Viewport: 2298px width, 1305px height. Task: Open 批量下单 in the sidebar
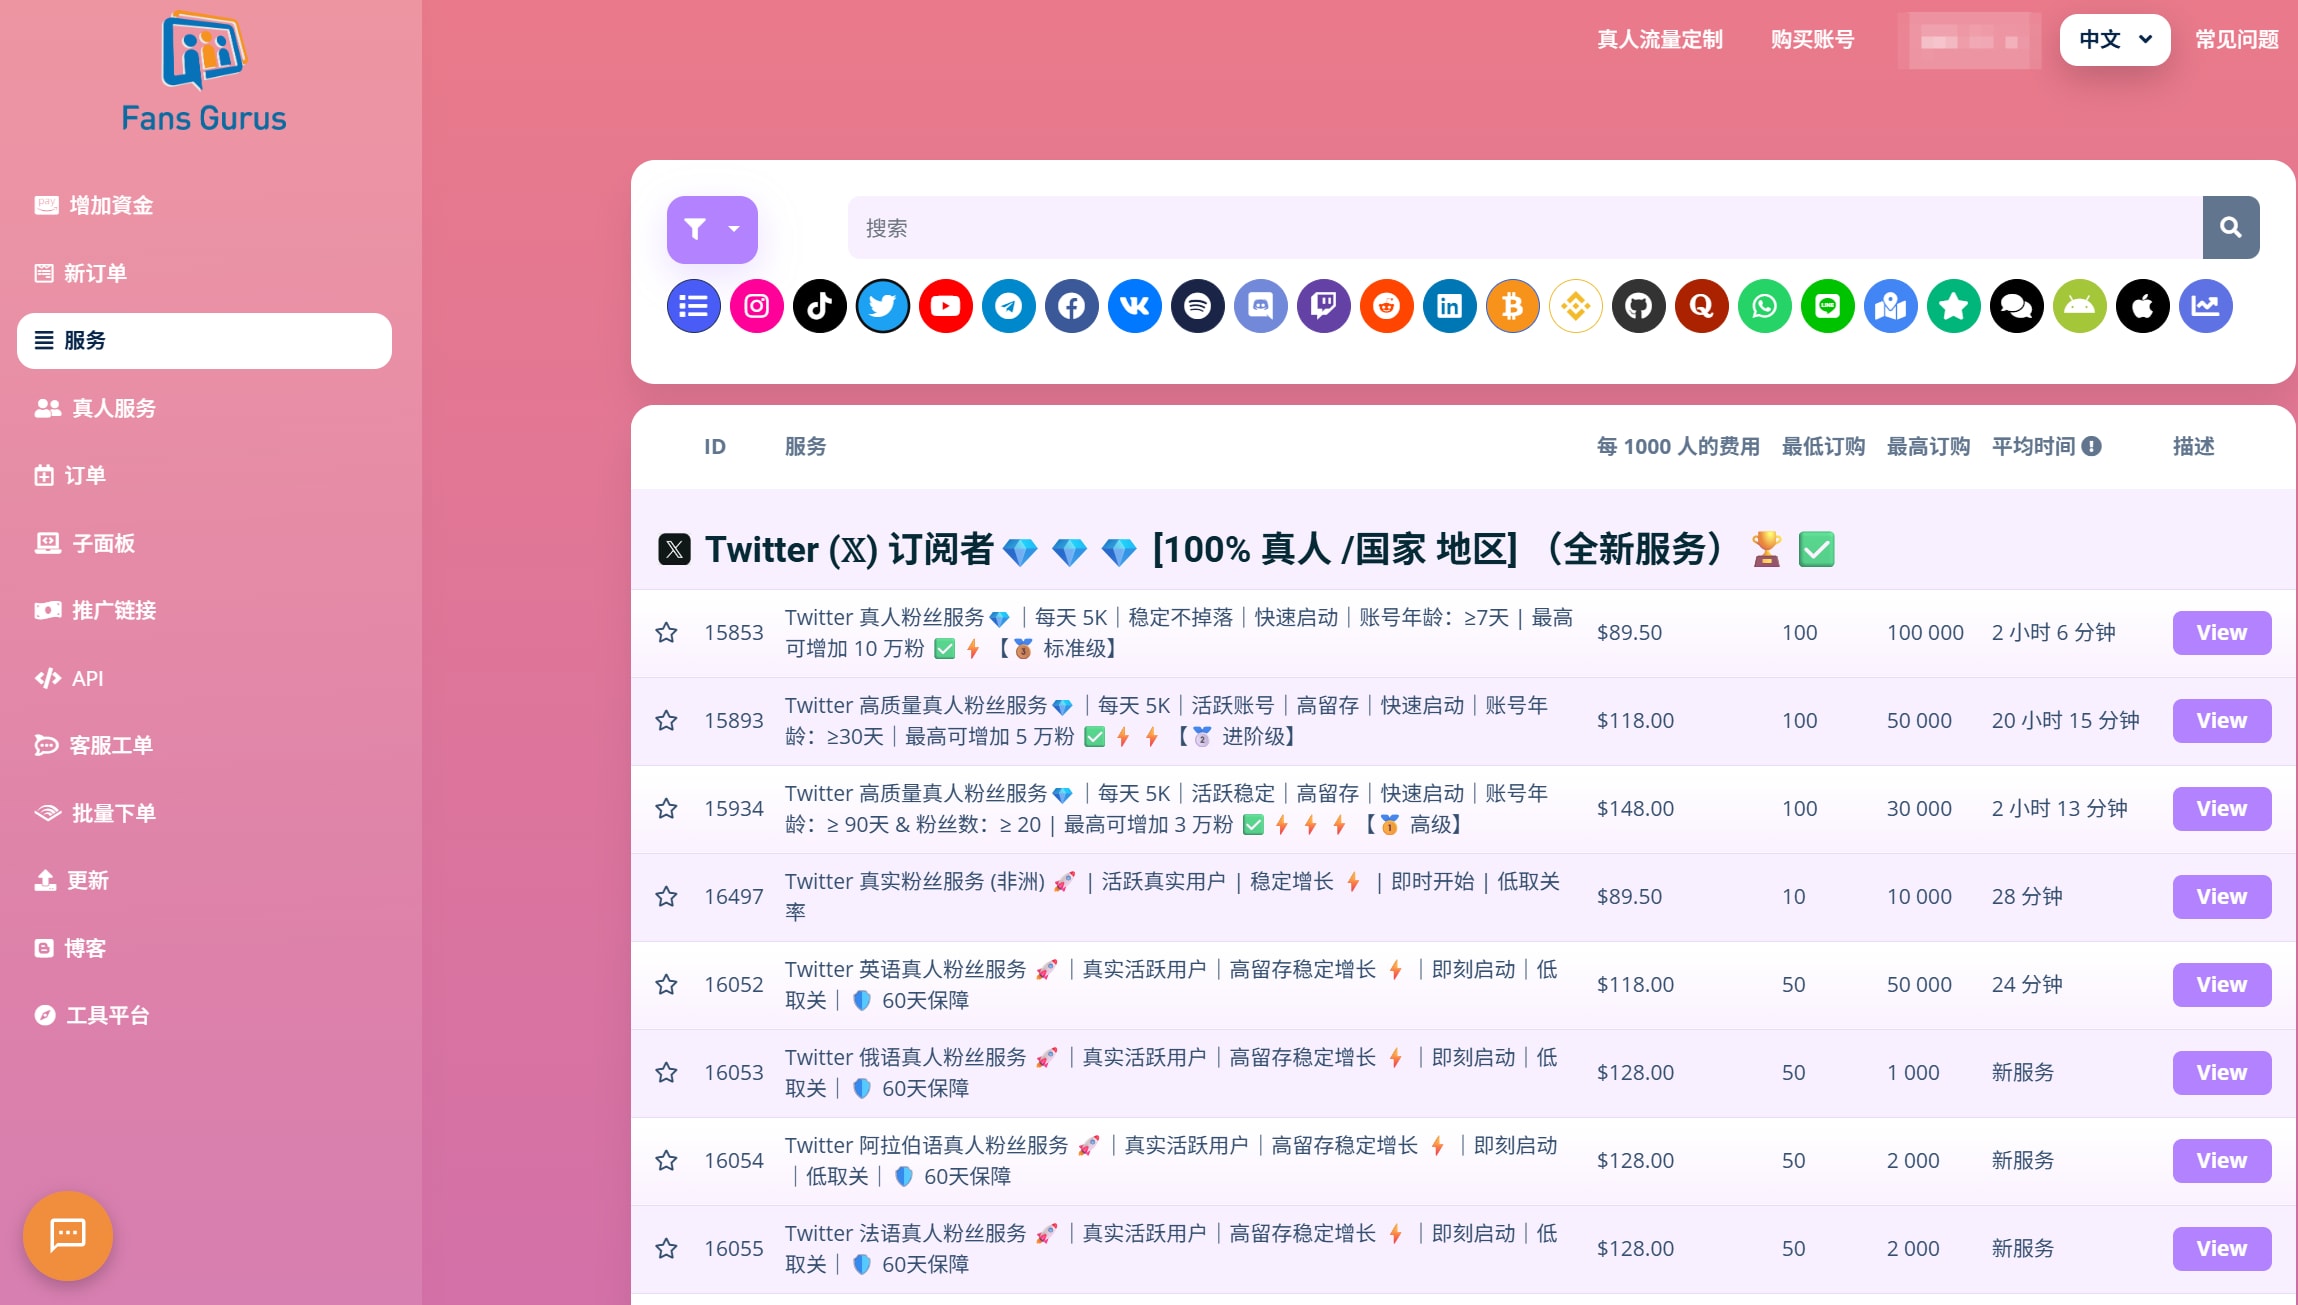[204, 813]
